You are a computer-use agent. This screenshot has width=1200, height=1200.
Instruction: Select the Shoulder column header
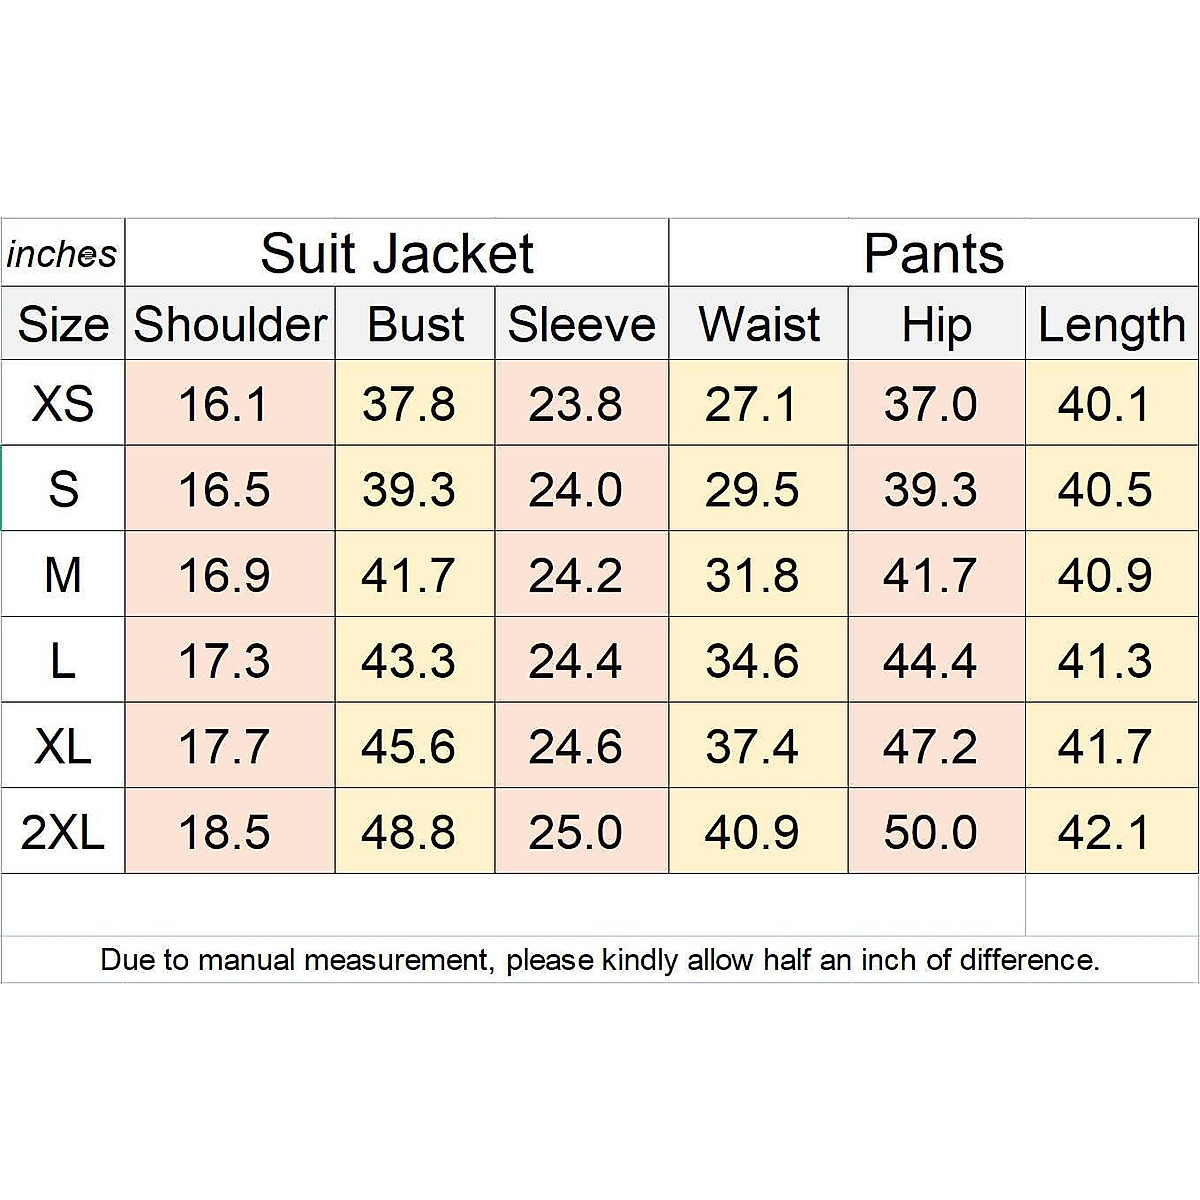point(230,325)
